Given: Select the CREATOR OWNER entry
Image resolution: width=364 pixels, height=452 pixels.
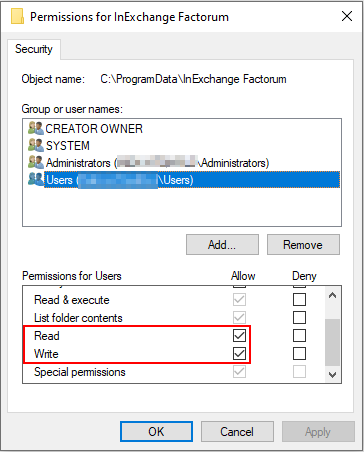Looking at the screenshot, I should (x=94, y=129).
